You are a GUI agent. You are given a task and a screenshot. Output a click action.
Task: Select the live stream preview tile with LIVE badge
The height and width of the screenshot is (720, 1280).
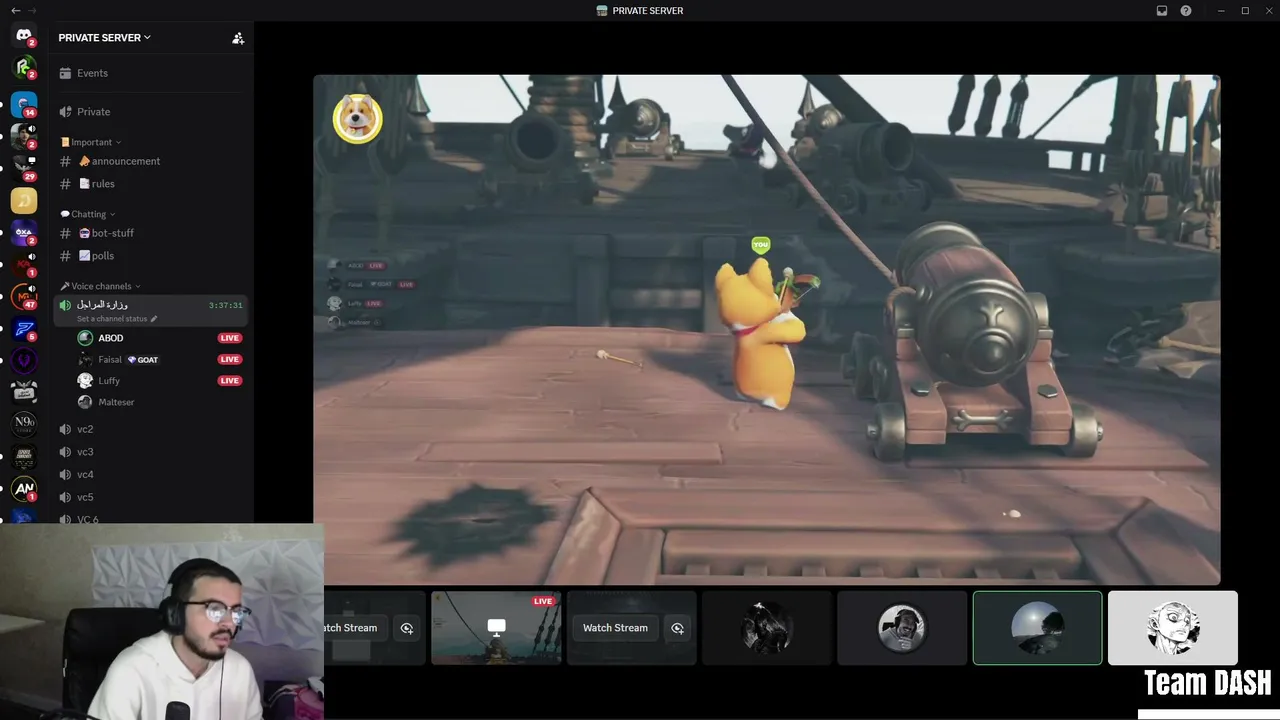496,628
